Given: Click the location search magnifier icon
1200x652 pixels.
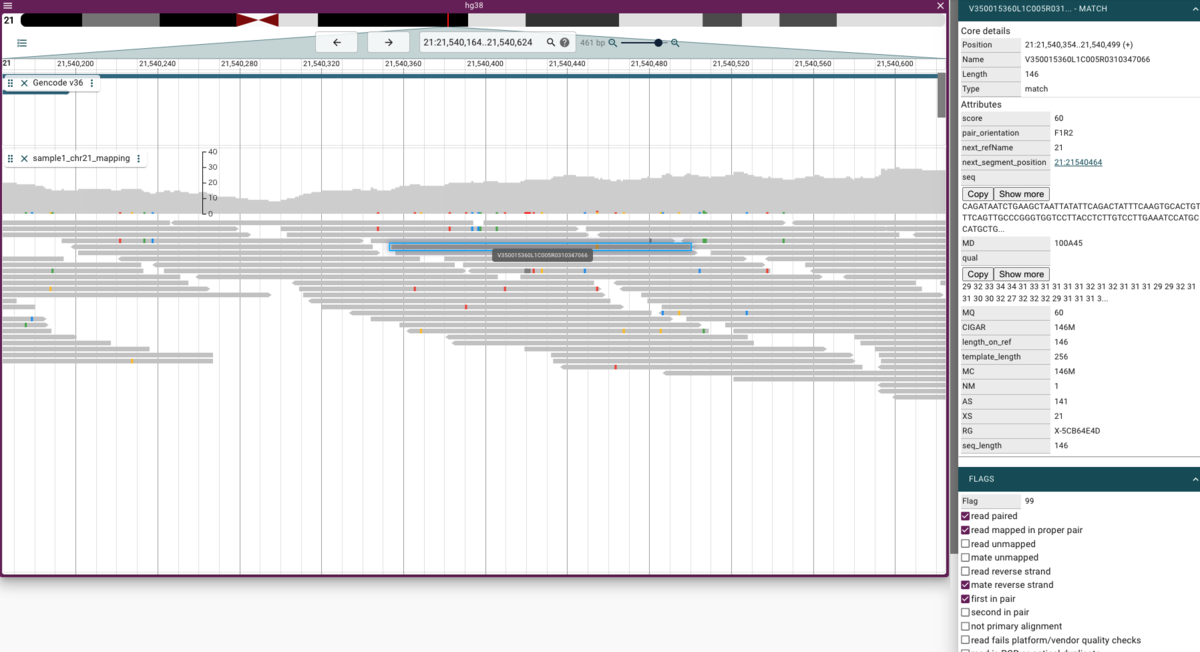Looking at the screenshot, I should (551, 43).
